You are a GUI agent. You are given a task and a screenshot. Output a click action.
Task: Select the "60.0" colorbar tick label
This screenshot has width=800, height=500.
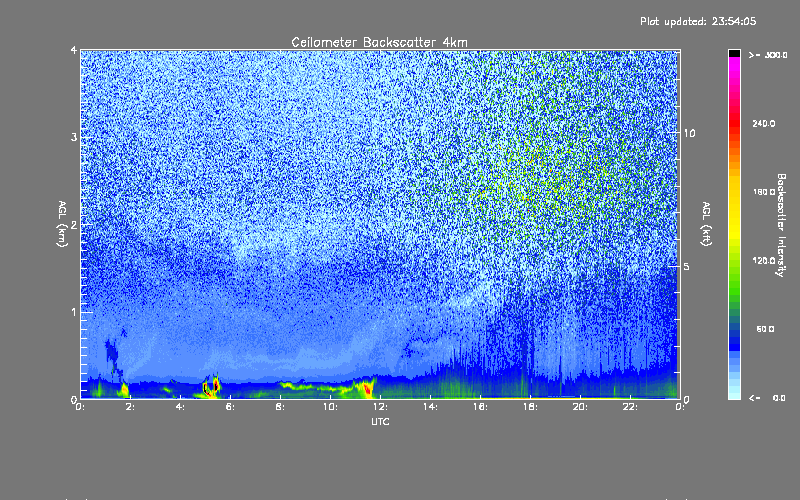tap(765, 329)
